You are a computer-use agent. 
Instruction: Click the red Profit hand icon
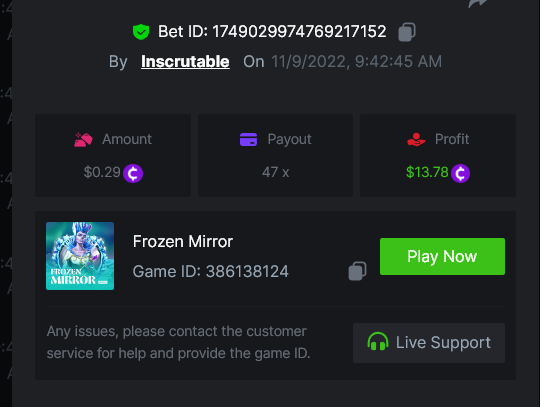point(416,139)
